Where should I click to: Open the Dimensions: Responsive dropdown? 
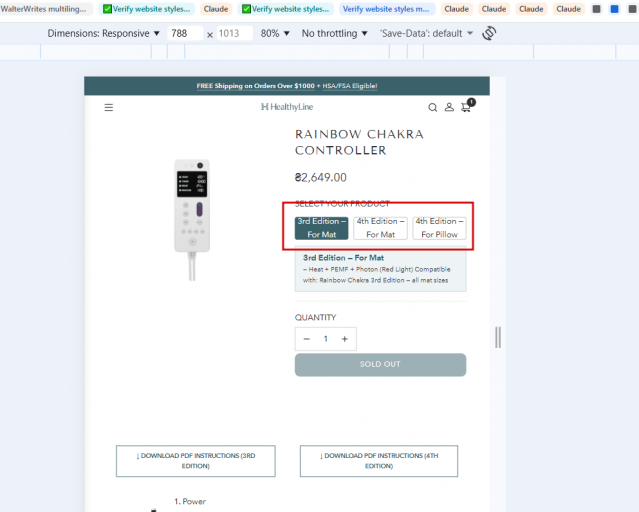[104, 33]
